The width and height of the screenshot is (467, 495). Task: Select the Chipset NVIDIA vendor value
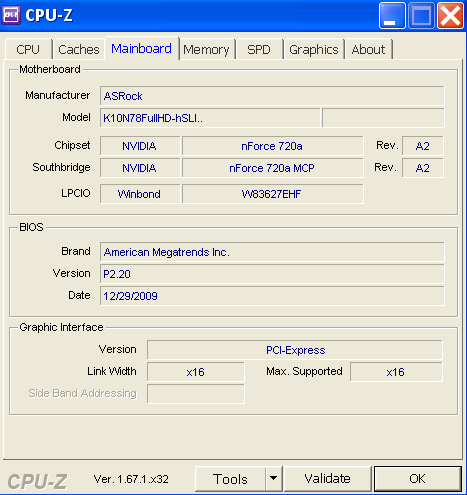[140, 146]
